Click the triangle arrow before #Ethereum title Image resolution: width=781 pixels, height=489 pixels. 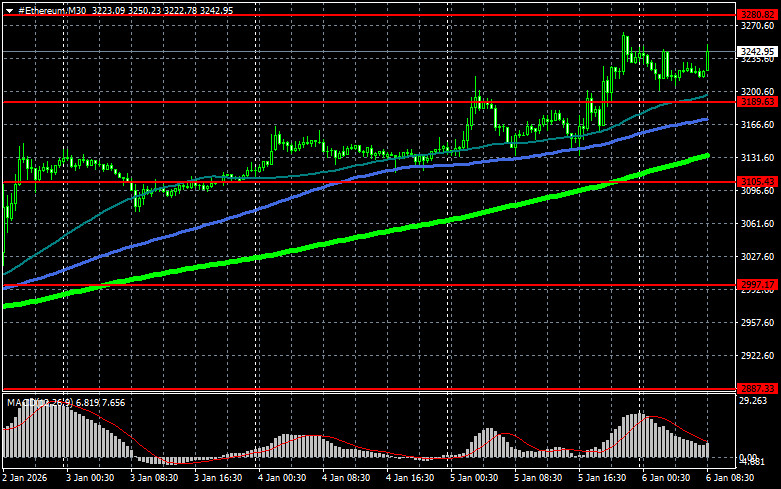point(9,8)
